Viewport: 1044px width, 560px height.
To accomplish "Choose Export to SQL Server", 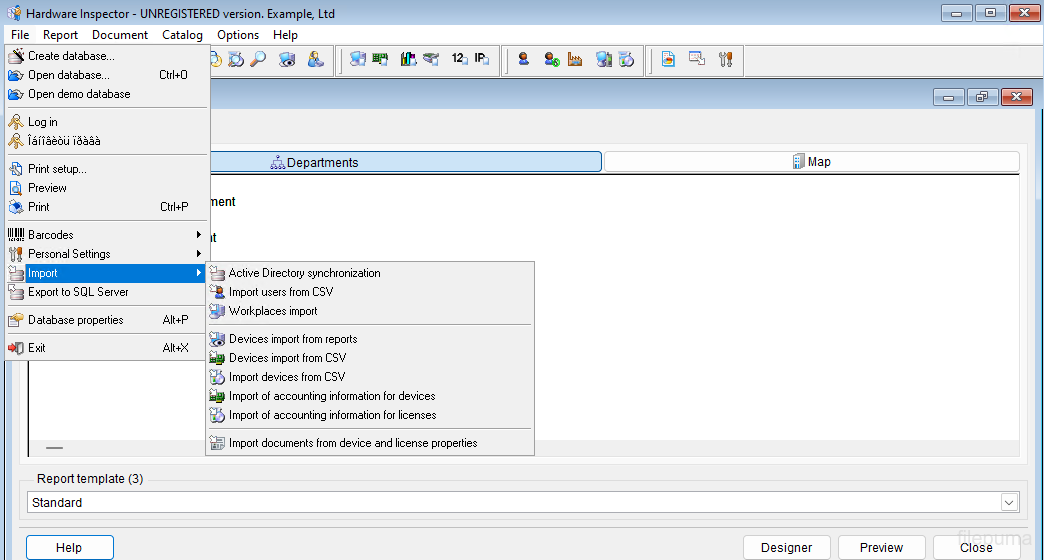I will [78, 292].
